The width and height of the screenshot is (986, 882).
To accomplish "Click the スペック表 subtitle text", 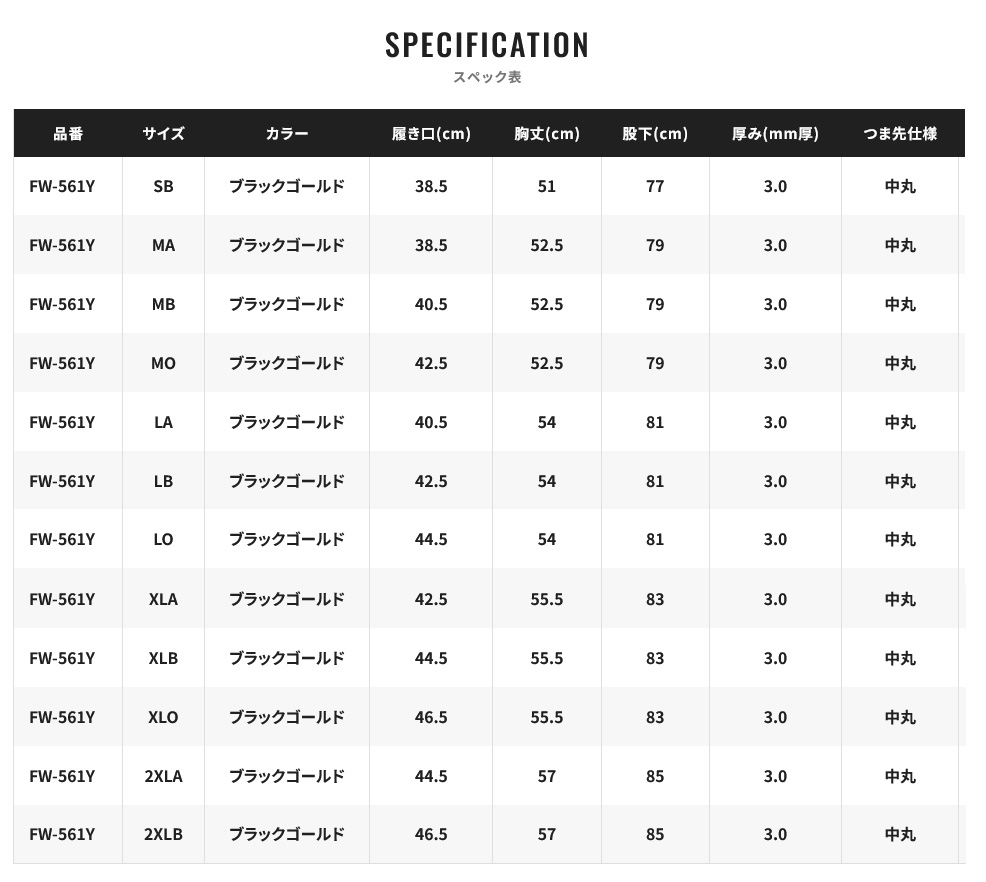I will pos(487,77).
